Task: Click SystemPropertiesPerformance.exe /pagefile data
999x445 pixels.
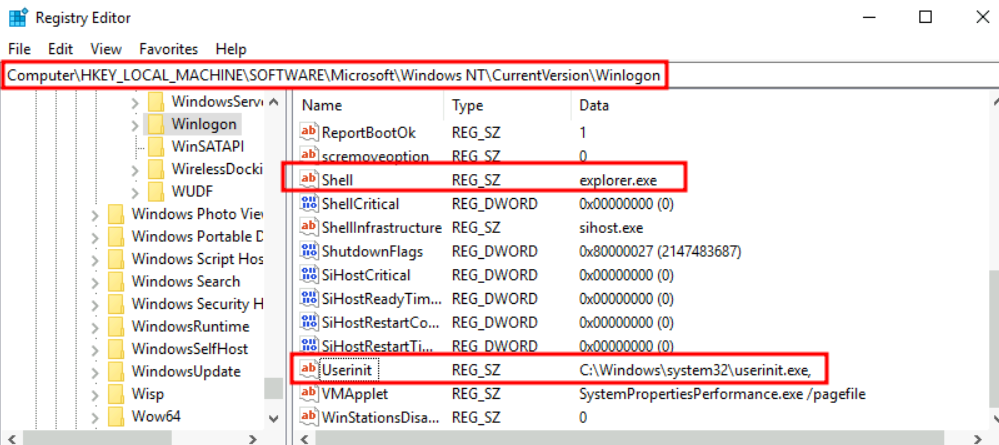Action: [x=722, y=394]
